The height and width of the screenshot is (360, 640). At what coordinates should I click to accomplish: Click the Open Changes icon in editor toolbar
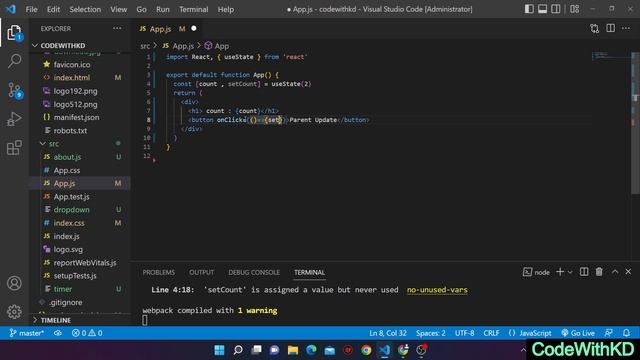pyautogui.click(x=595, y=29)
